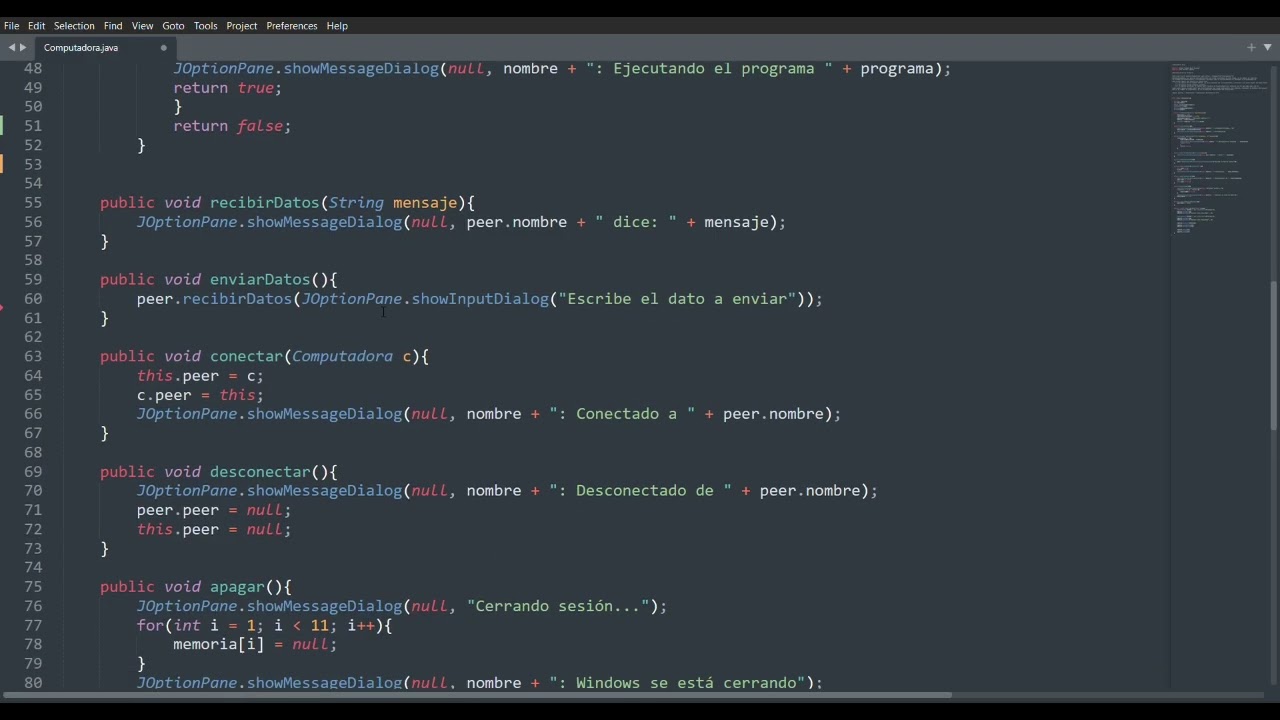Open the File menu
This screenshot has height=720, width=1280.
[12, 26]
